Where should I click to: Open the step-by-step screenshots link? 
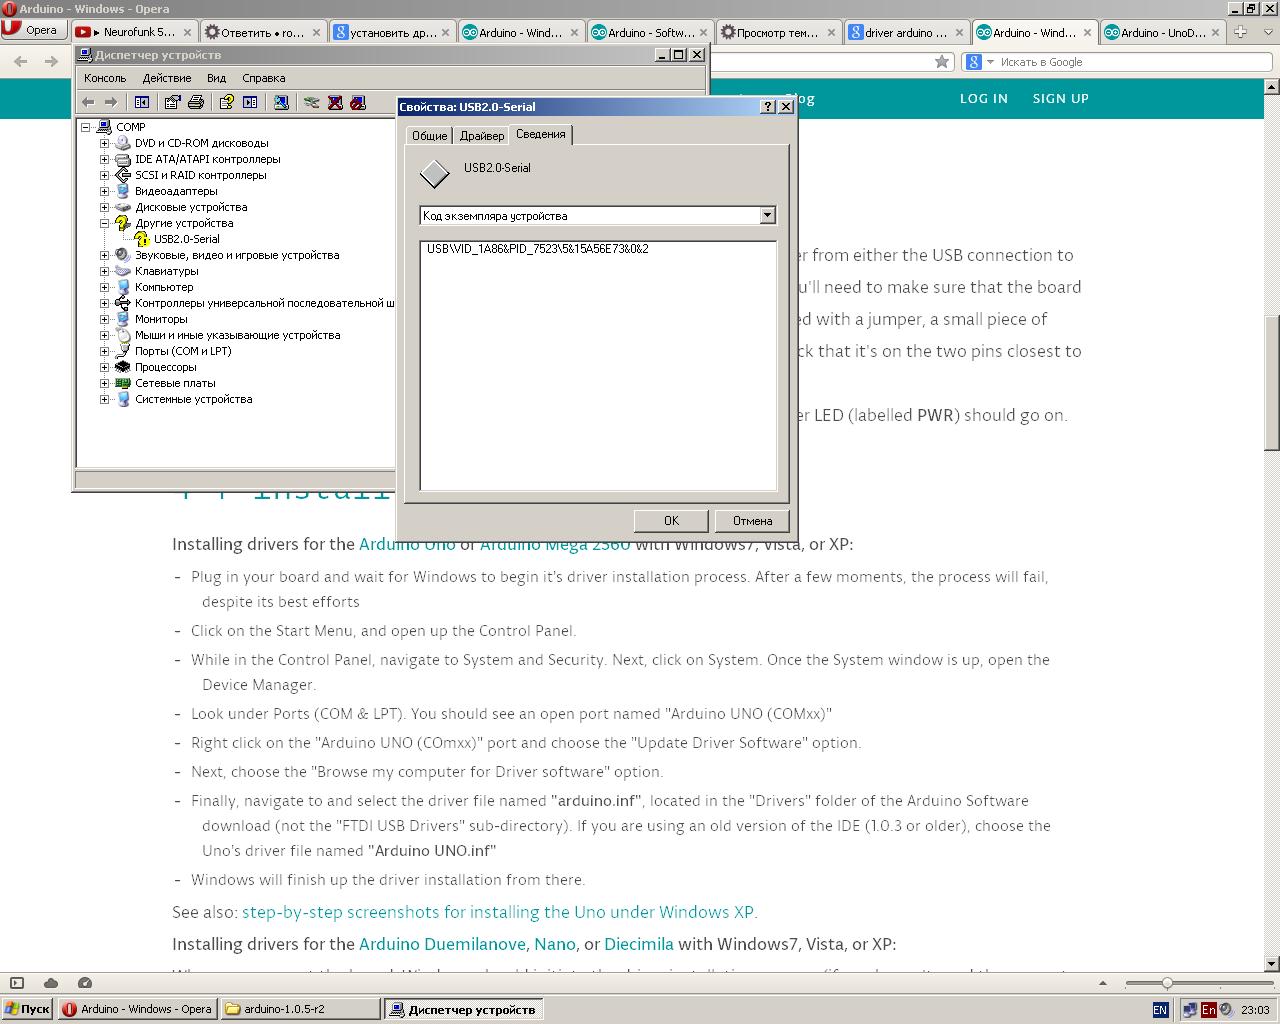(x=498, y=912)
